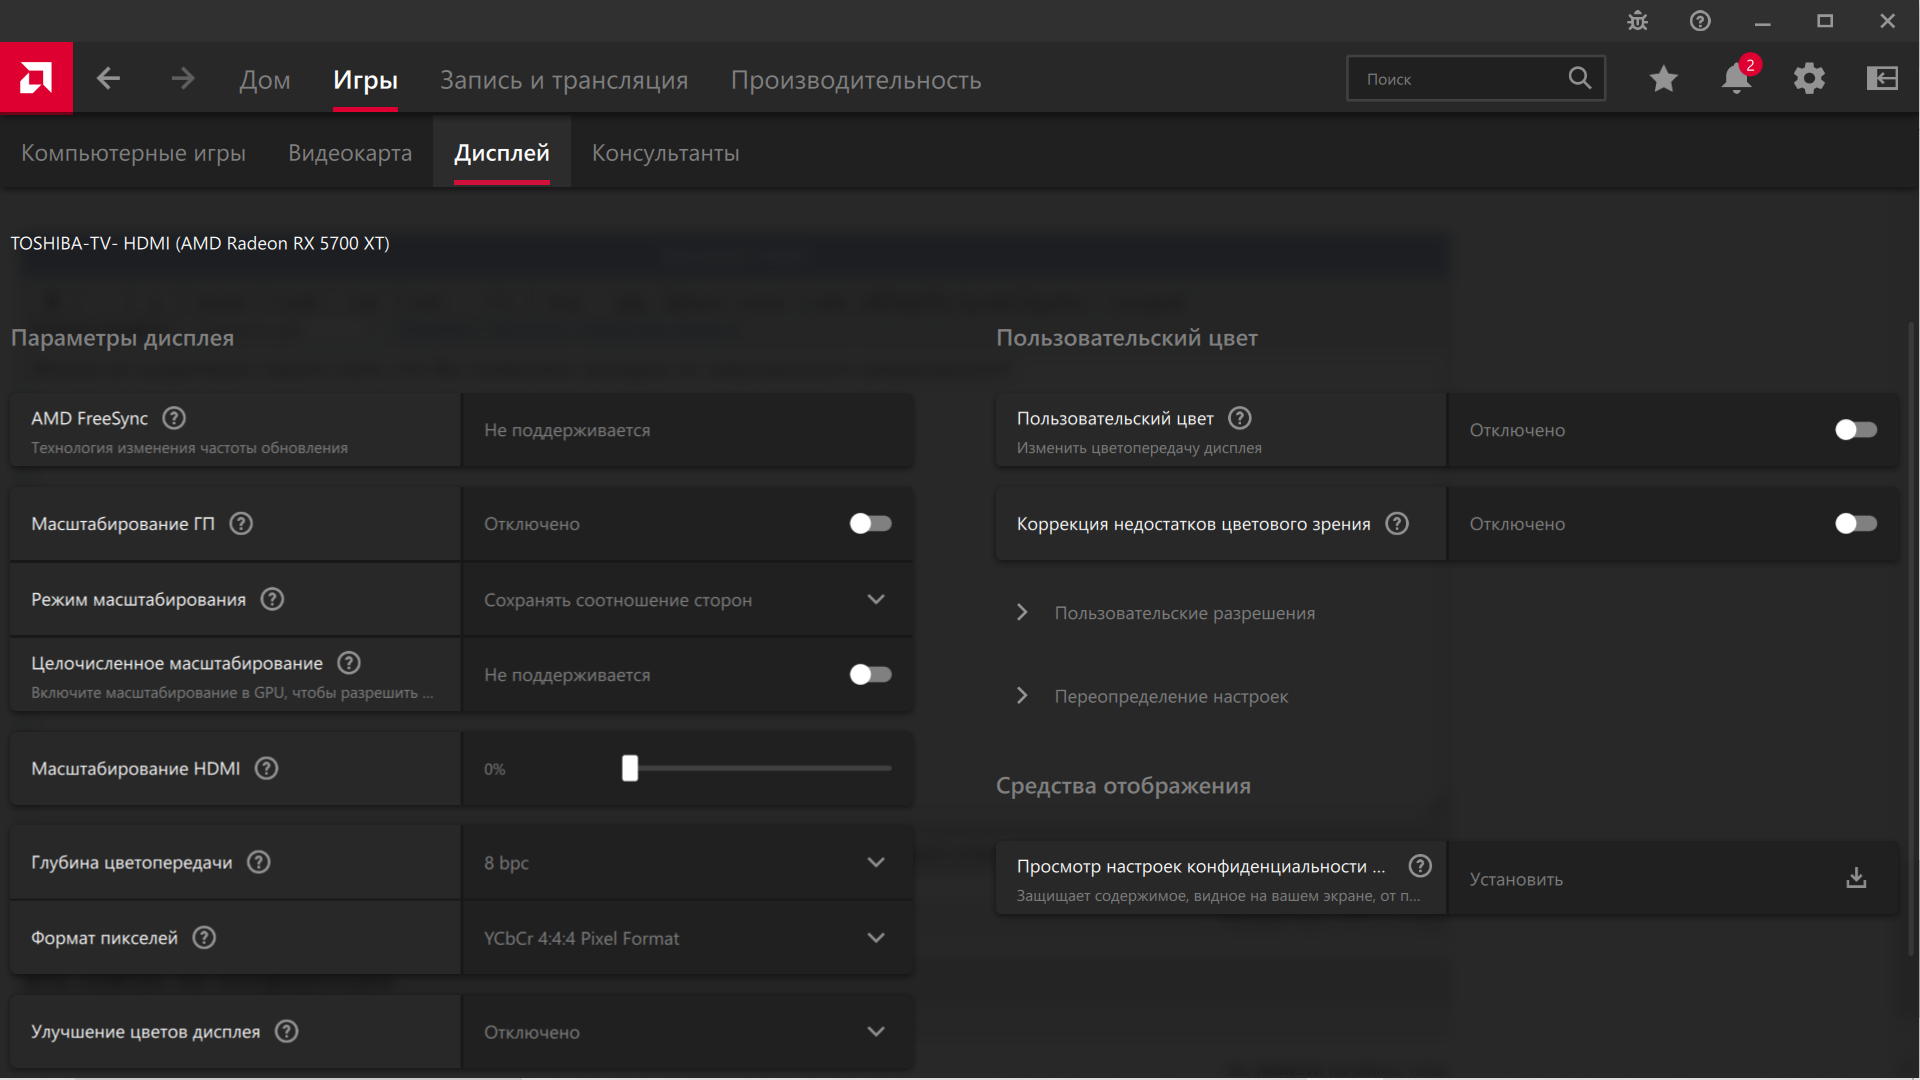
Task: Click Установить to install privacy view
Action: click(x=1516, y=879)
